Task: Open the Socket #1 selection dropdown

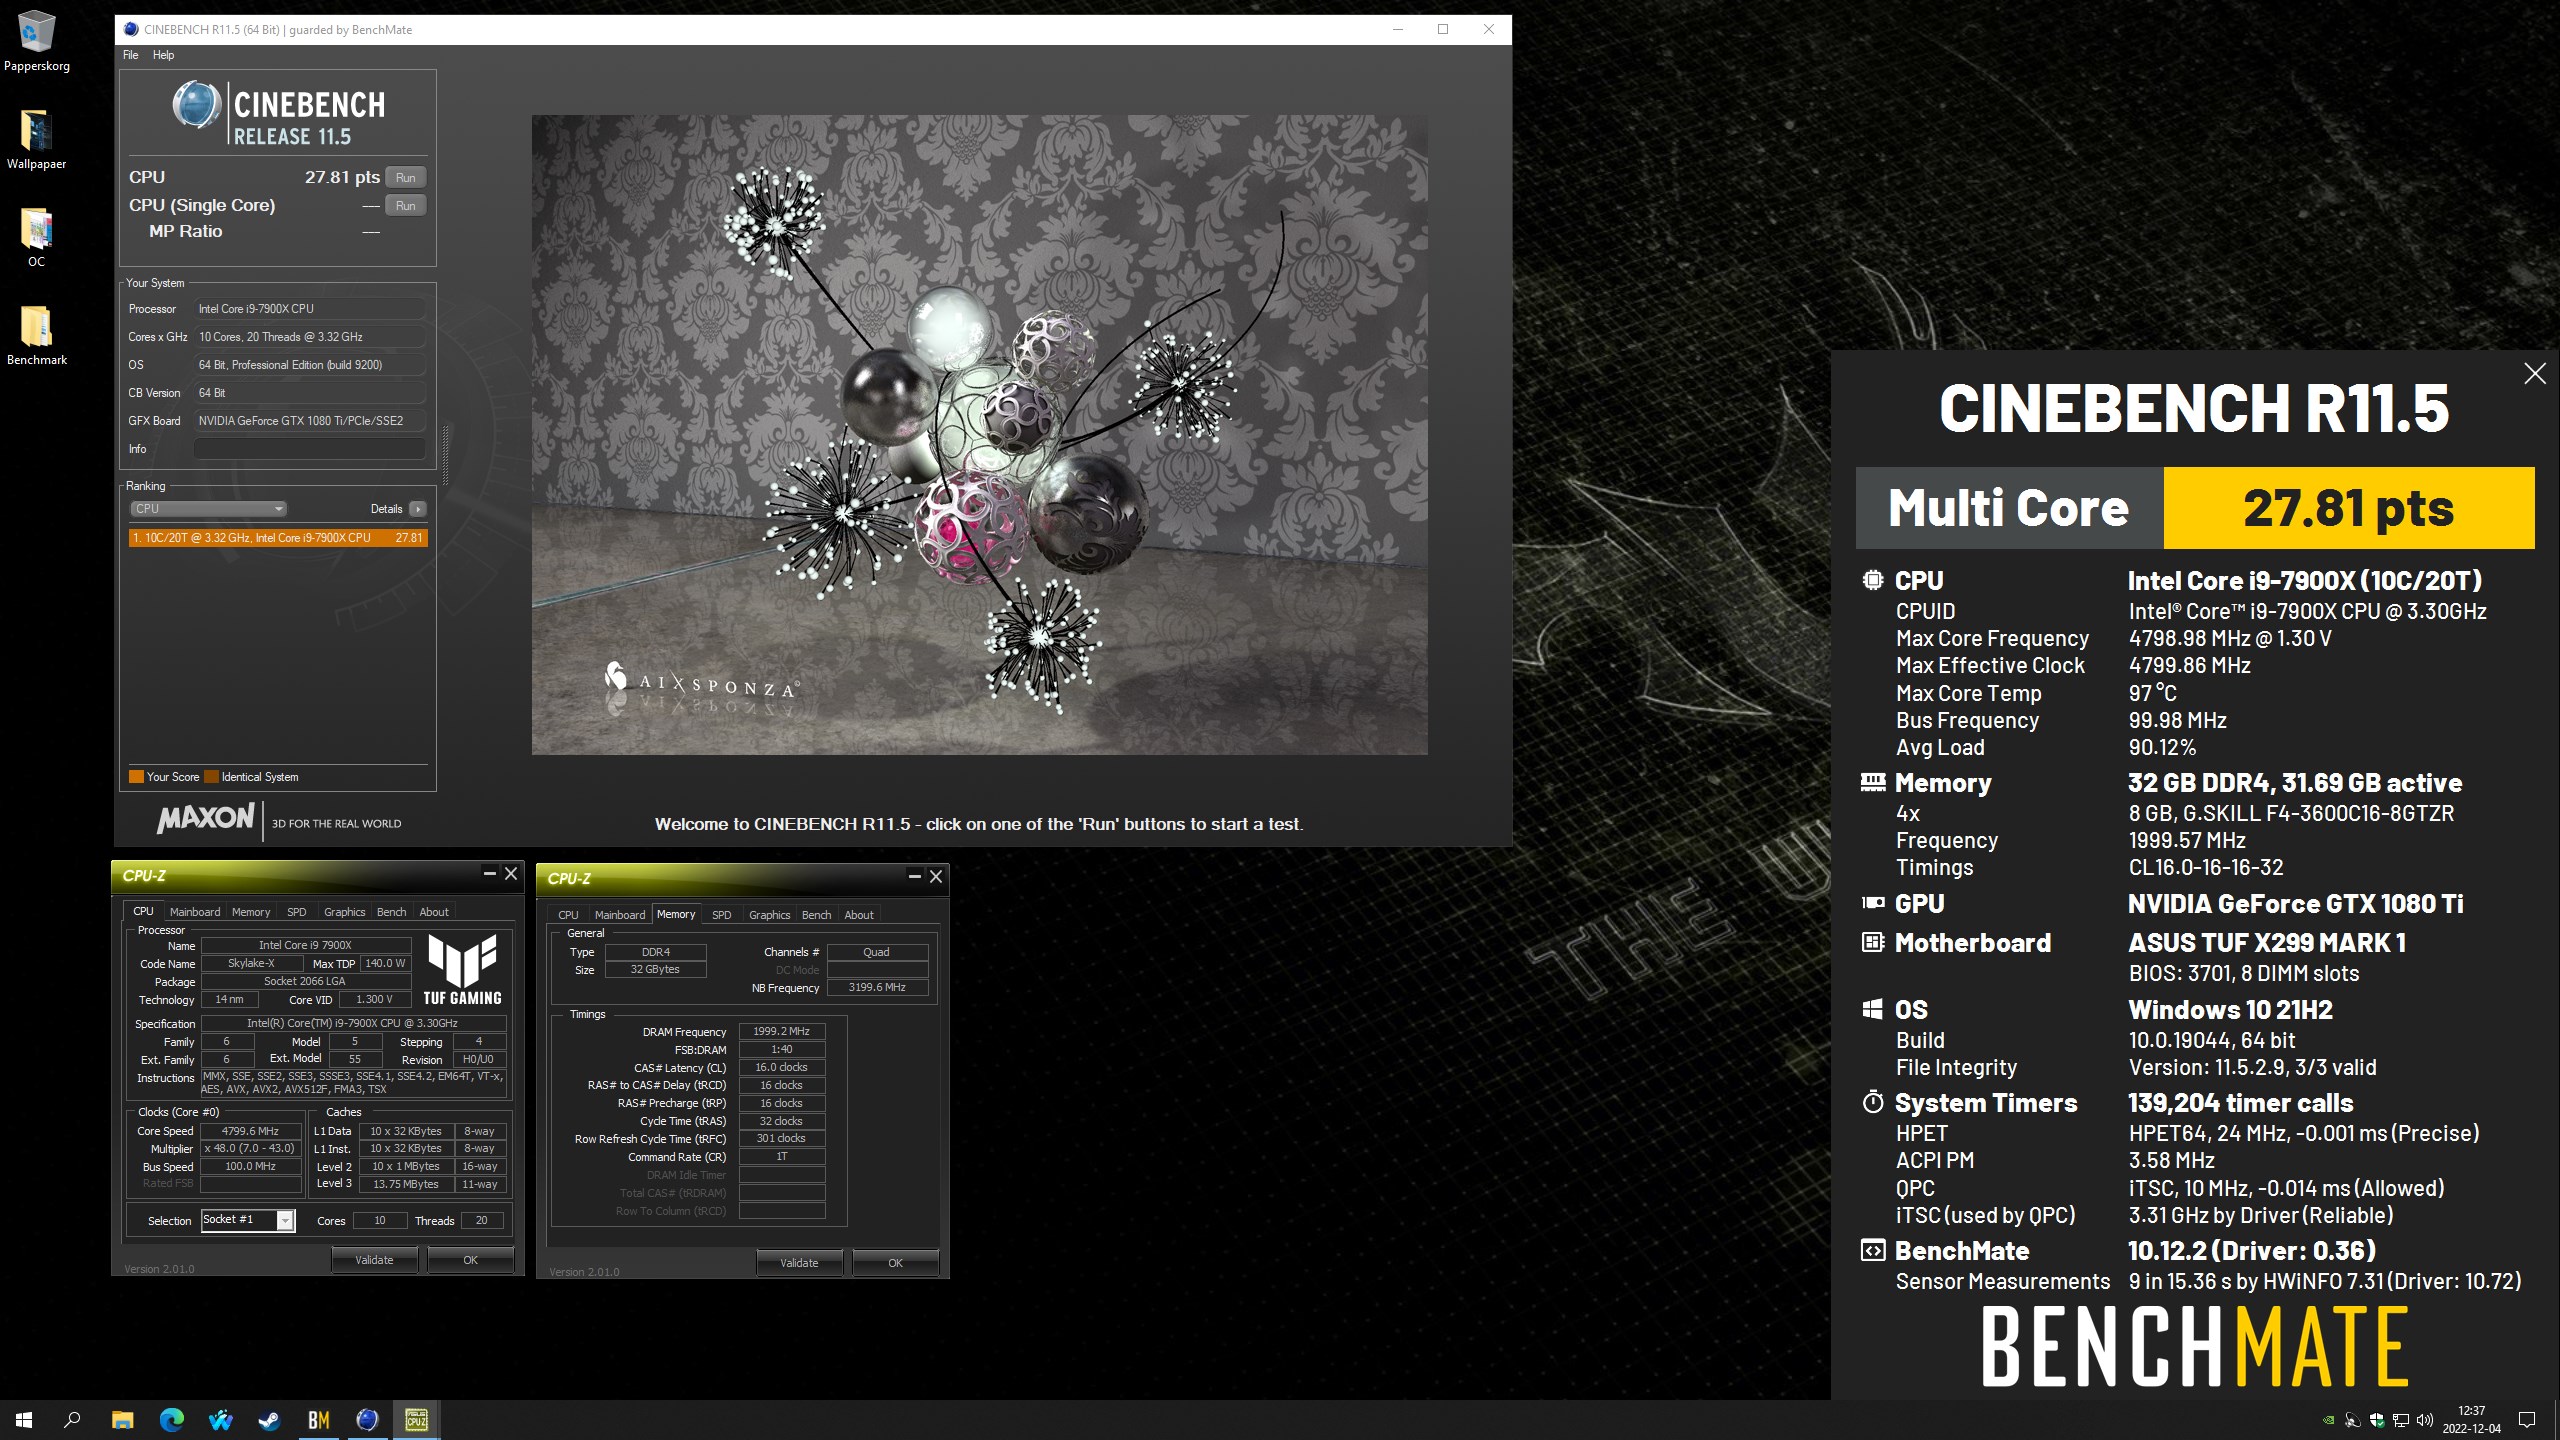Action: [x=248, y=1220]
